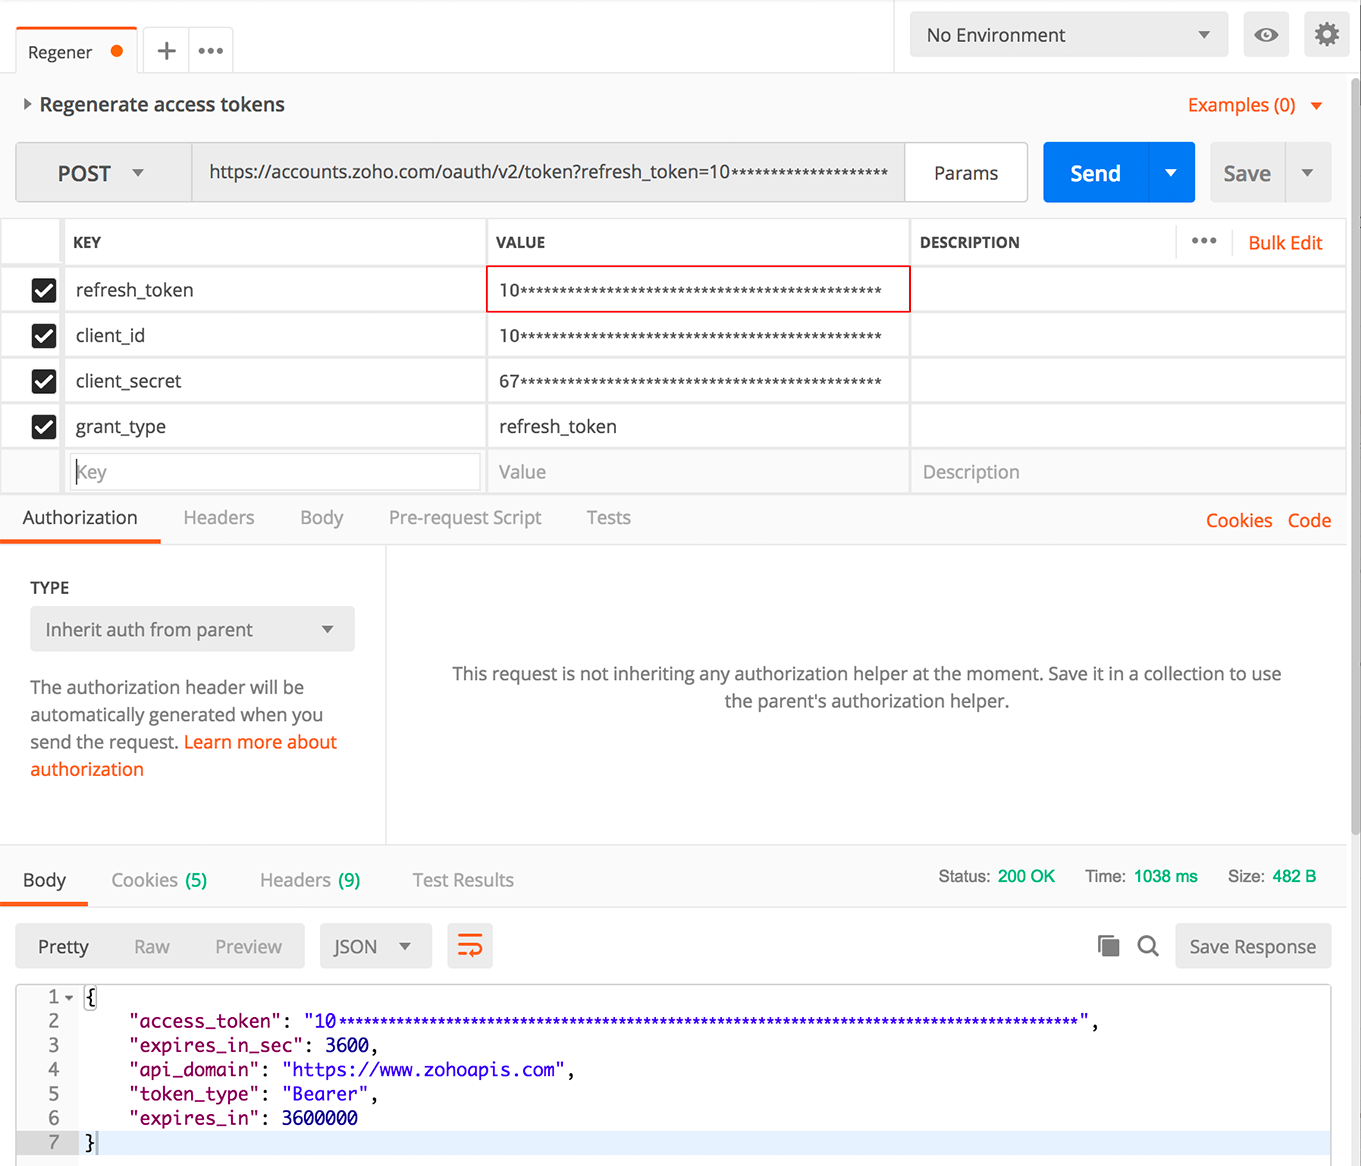Open manage environments gear icon
This screenshot has height=1166, width=1361.
tap(1326, 35)
